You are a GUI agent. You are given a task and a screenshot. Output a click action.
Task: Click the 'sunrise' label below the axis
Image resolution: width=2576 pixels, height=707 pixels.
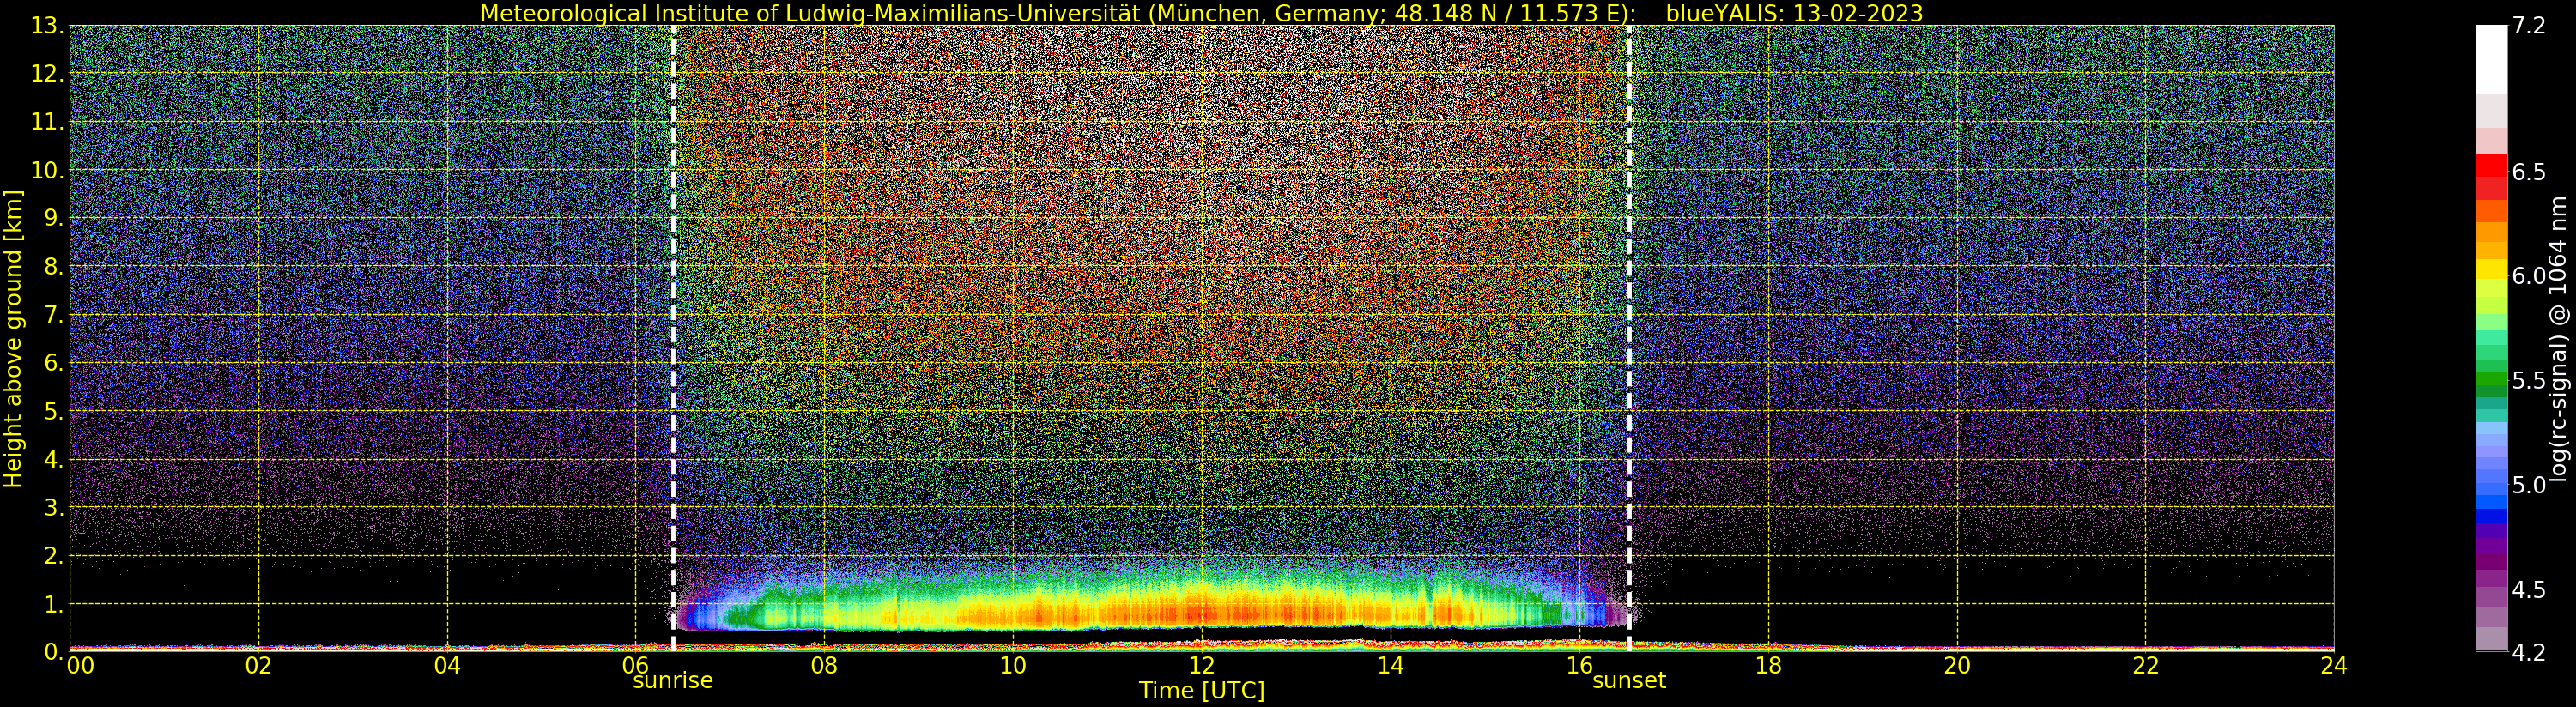tap(673, 681)
